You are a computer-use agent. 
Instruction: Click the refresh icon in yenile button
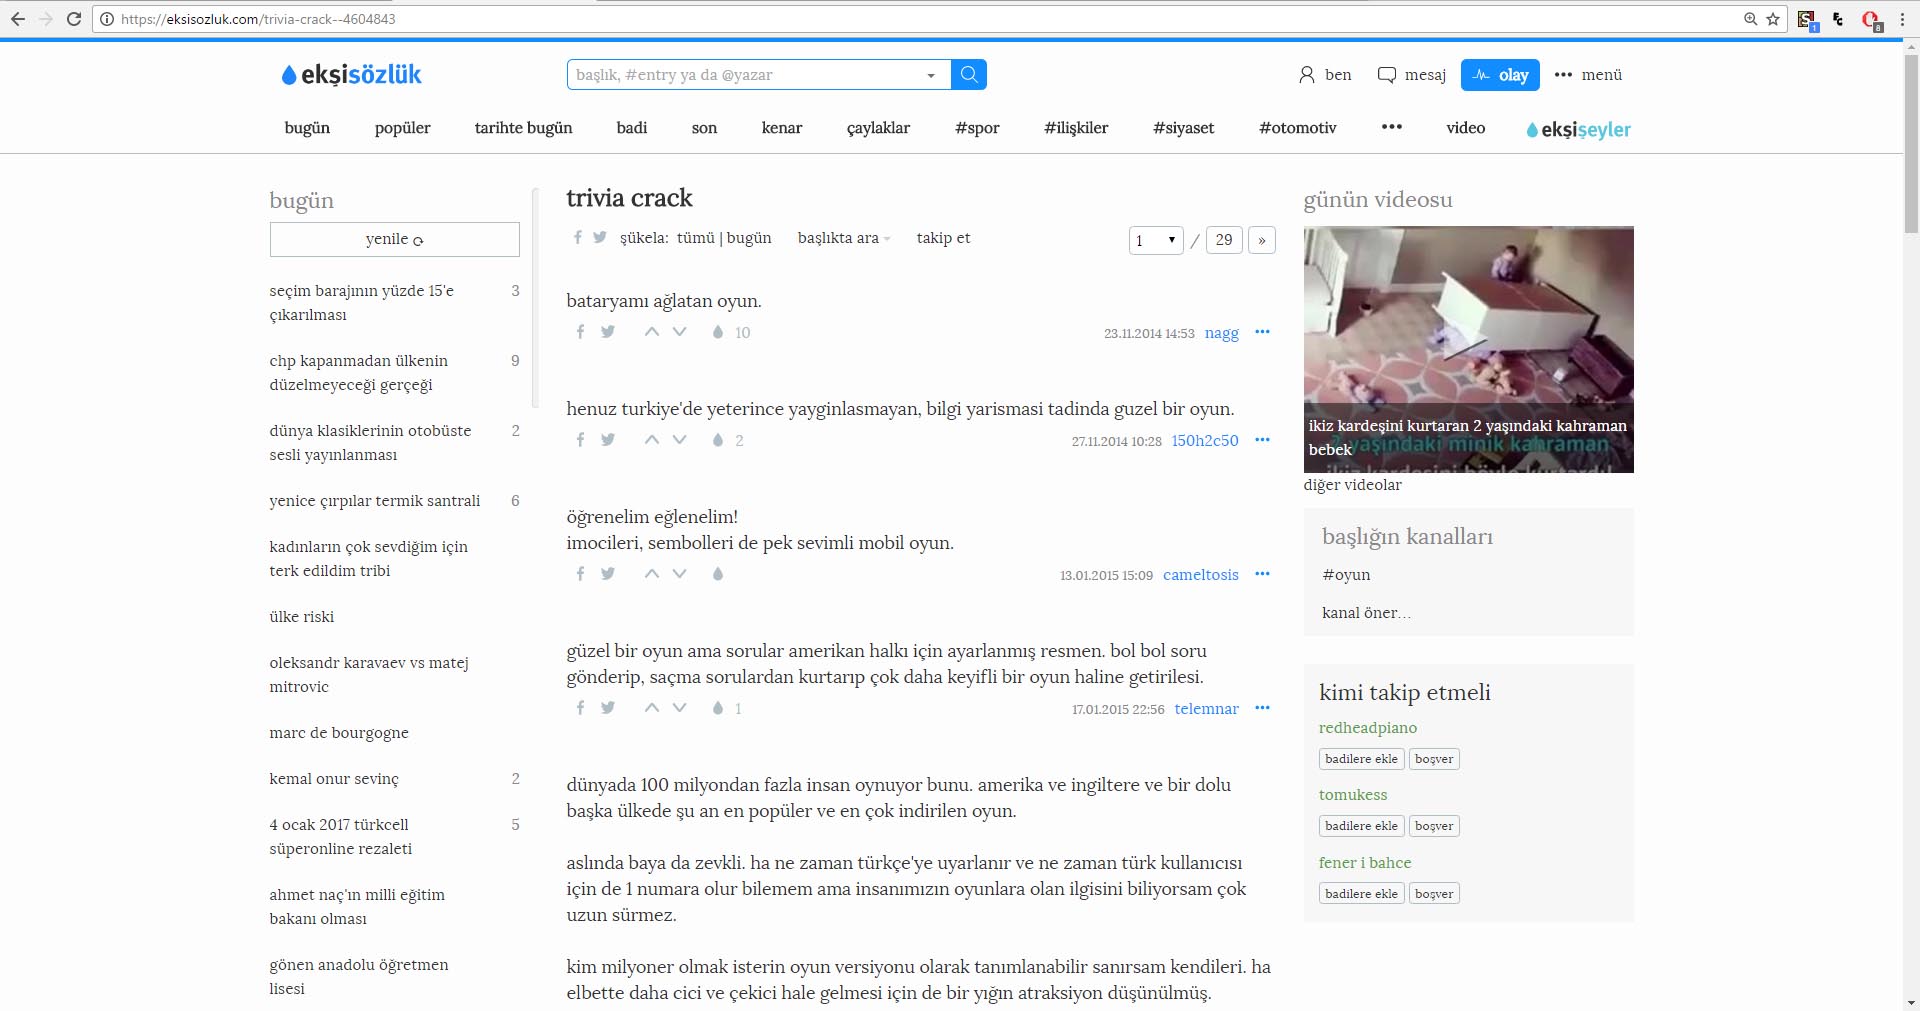coord(418,241)
